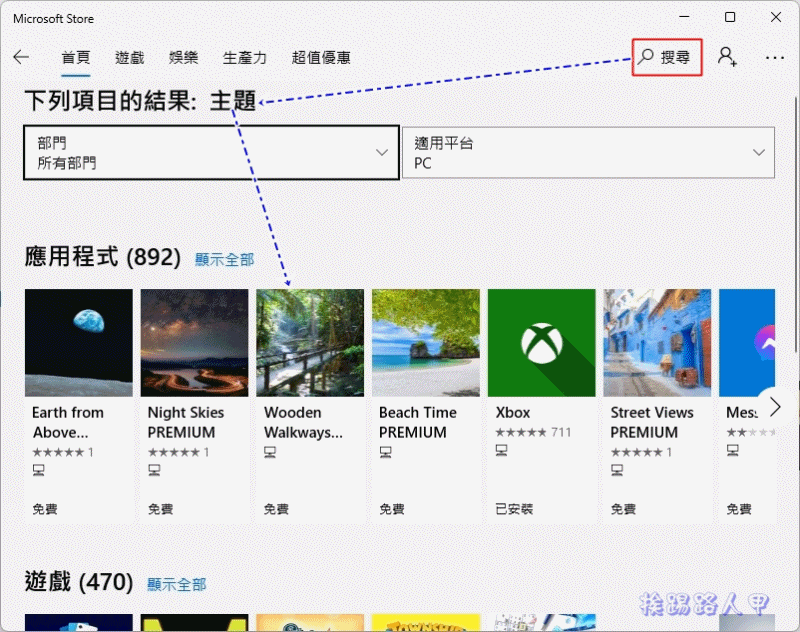Click the Wooden Walkways title text
Image resolution: width=800 pixels, height=632 pixels.
pyautogui.click(x=303, y=422)
